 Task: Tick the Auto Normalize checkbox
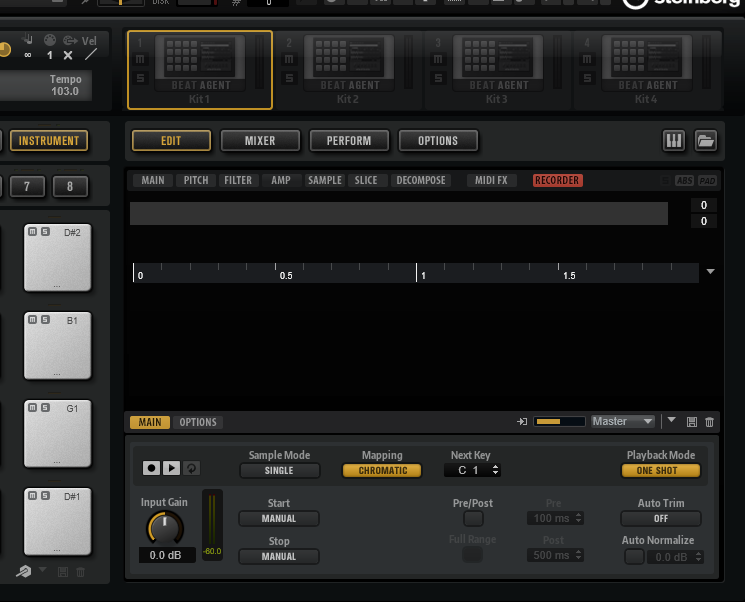(634, 557)
